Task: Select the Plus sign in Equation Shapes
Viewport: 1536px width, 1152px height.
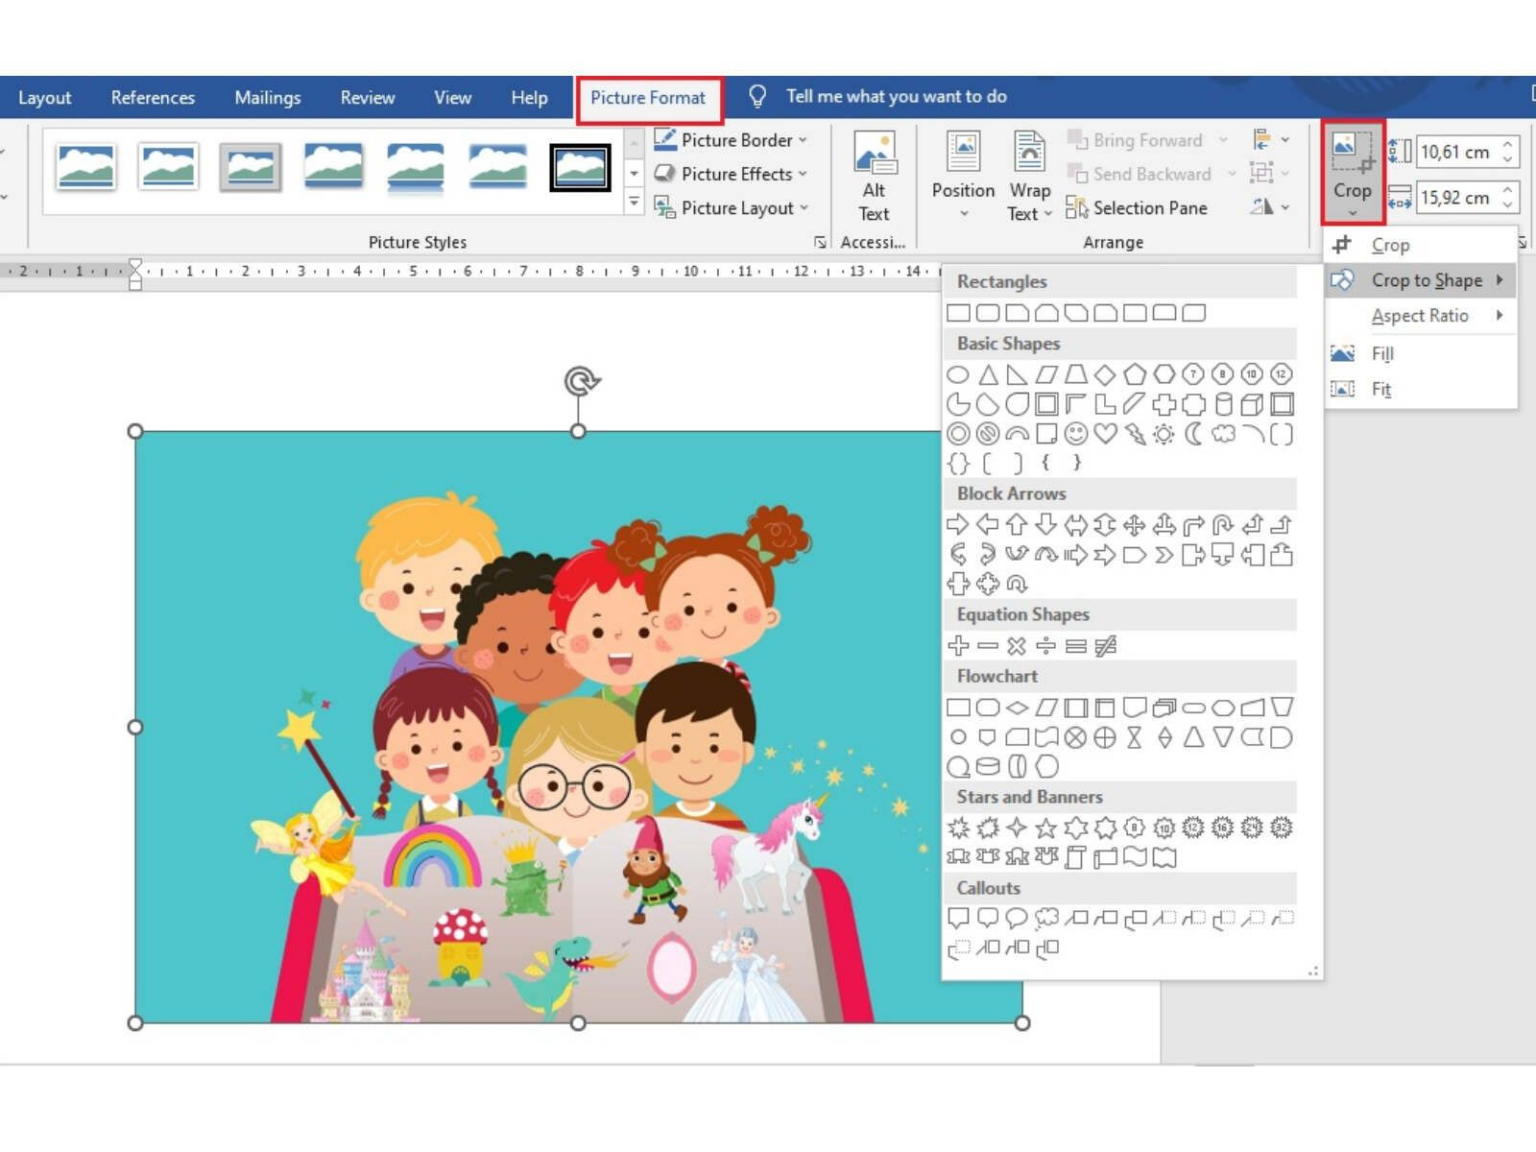Action: pyautogui.click(x=958, y=646)
